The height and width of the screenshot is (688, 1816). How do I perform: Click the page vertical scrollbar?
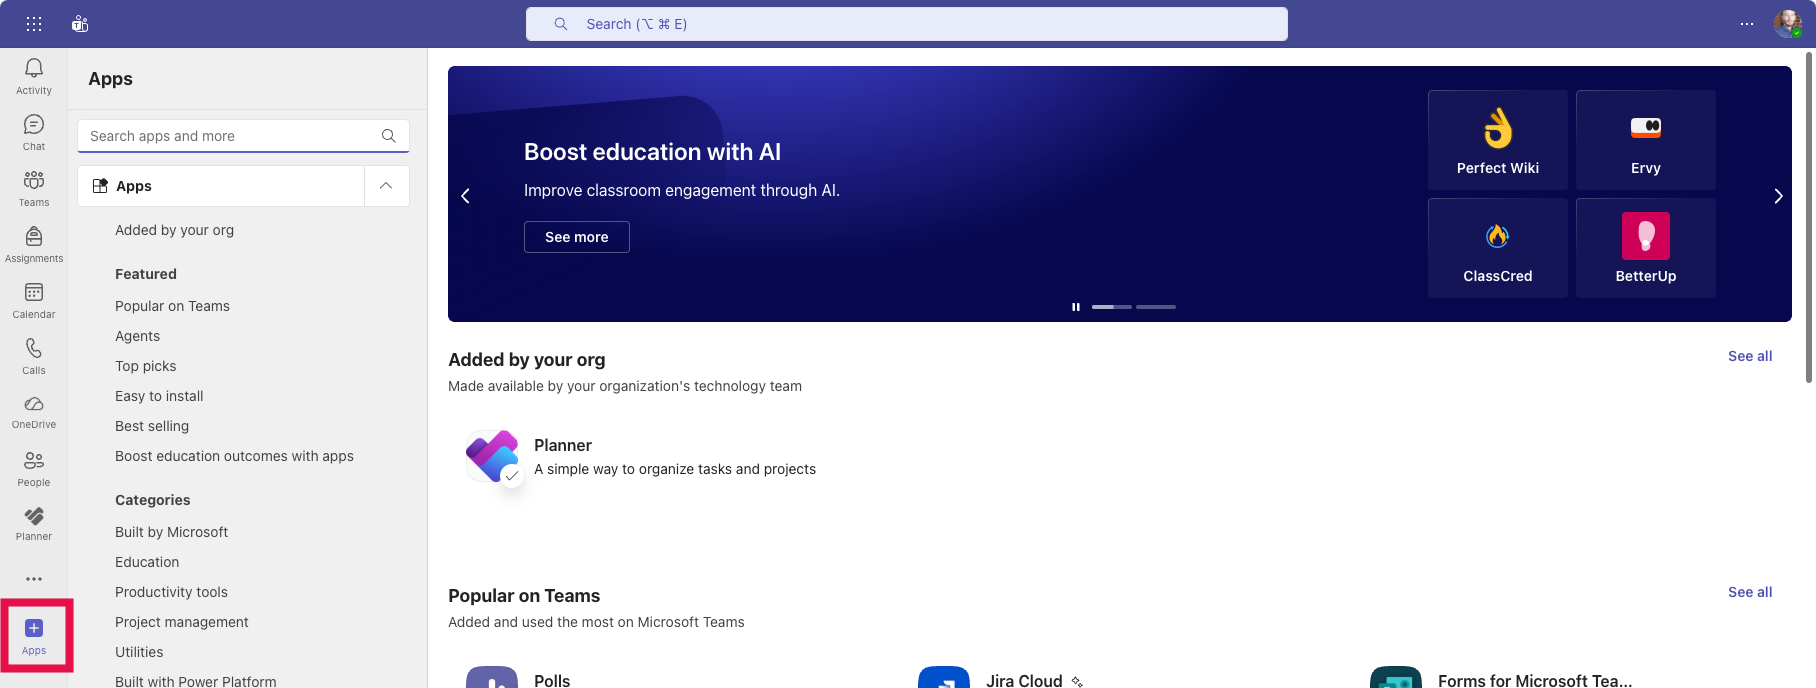(1809, 216)
